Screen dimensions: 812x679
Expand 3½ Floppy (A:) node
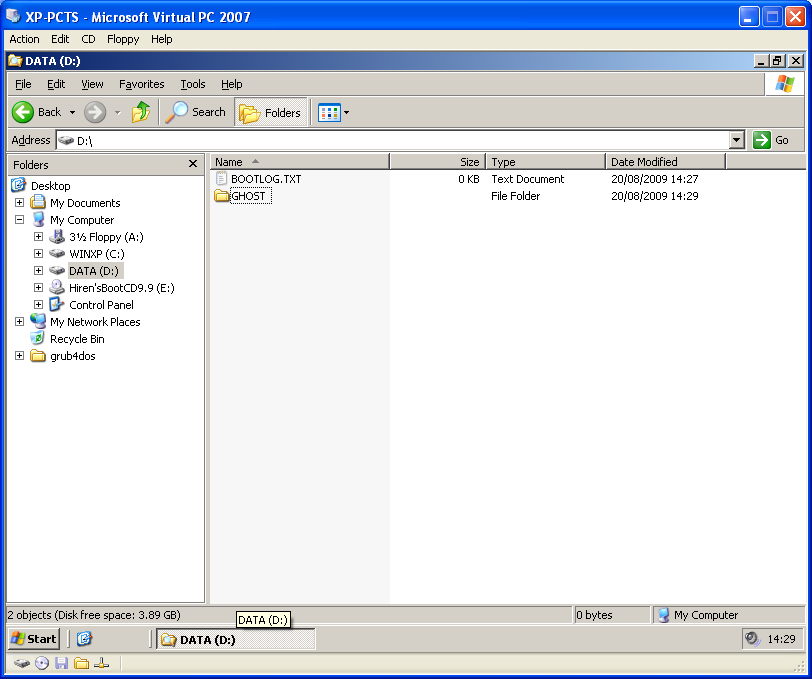(x=38, y=237)
